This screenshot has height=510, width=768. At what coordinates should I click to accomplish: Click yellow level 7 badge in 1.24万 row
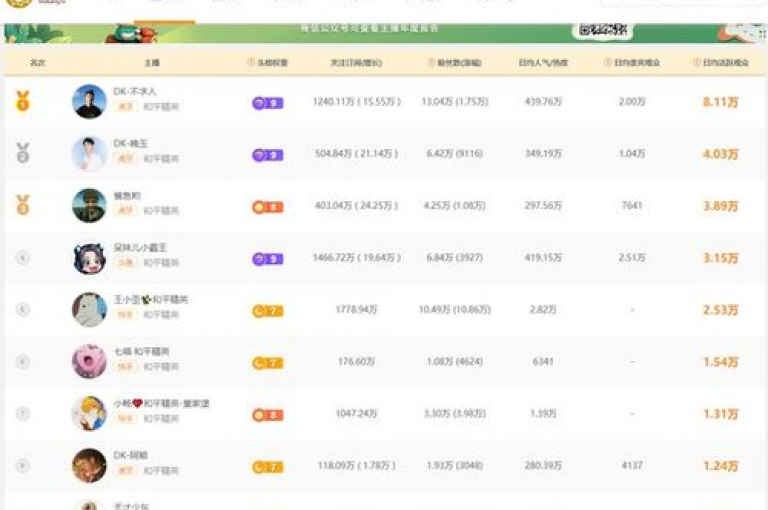pos(267,467)
